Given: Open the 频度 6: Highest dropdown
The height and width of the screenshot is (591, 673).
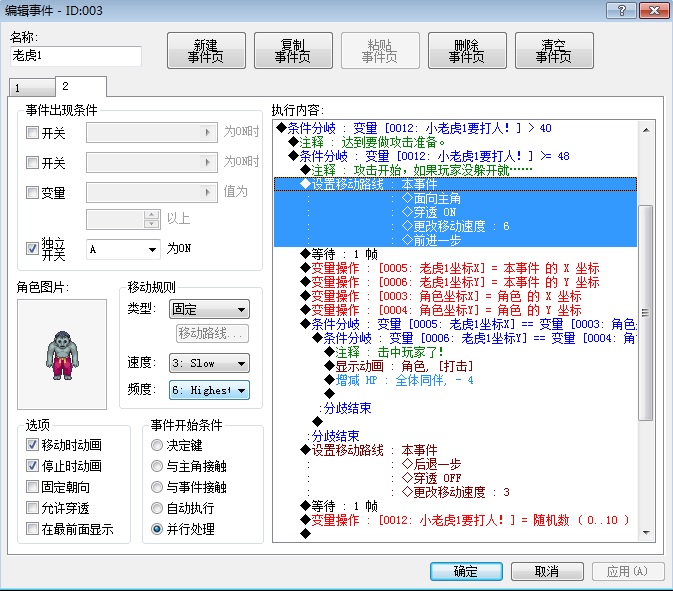Looking at the screenshot, I should click(x=209, y=390).
